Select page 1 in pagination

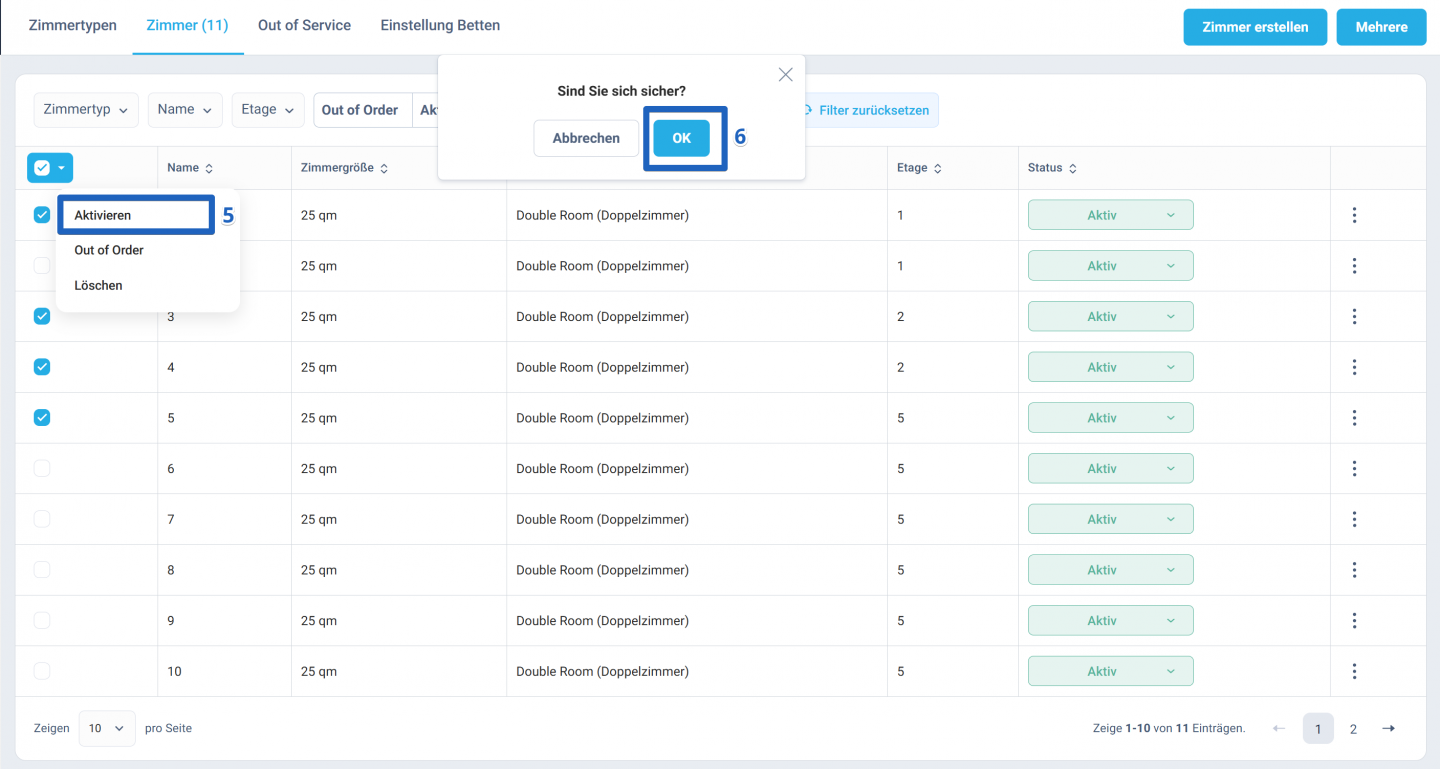(x=1318, y=729)
